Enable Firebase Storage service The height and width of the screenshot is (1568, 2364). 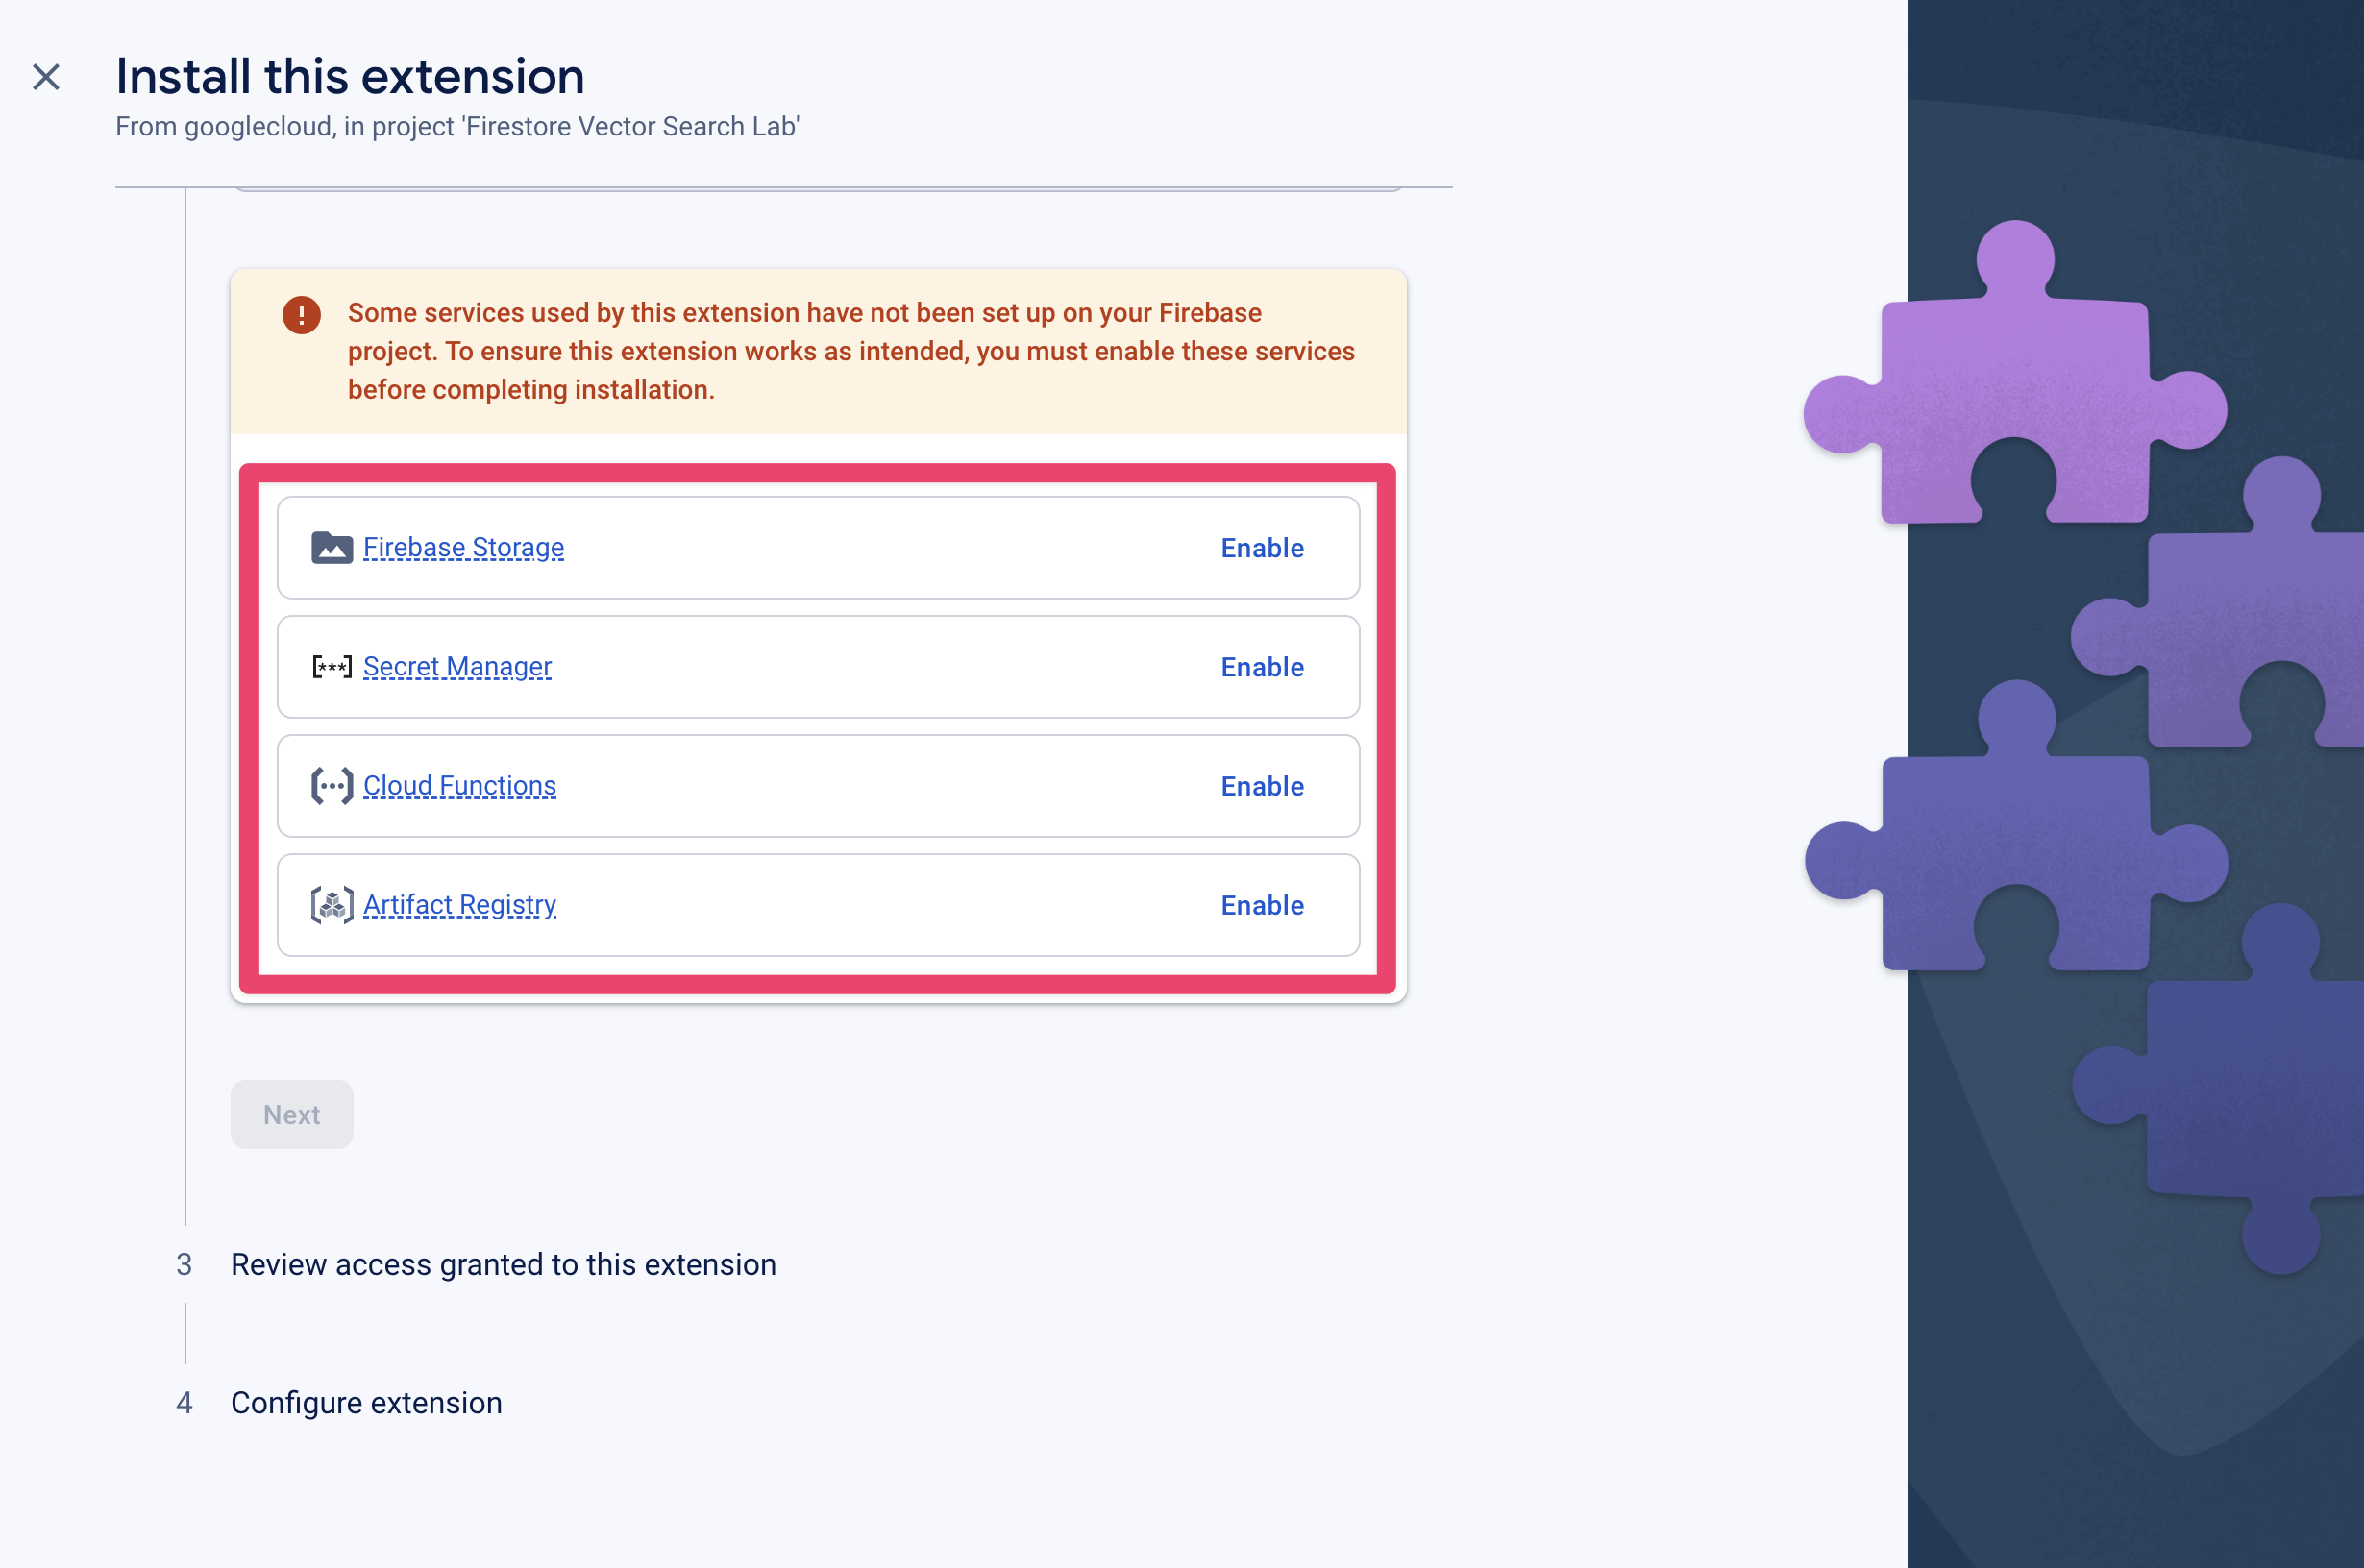coord(1264,546)
